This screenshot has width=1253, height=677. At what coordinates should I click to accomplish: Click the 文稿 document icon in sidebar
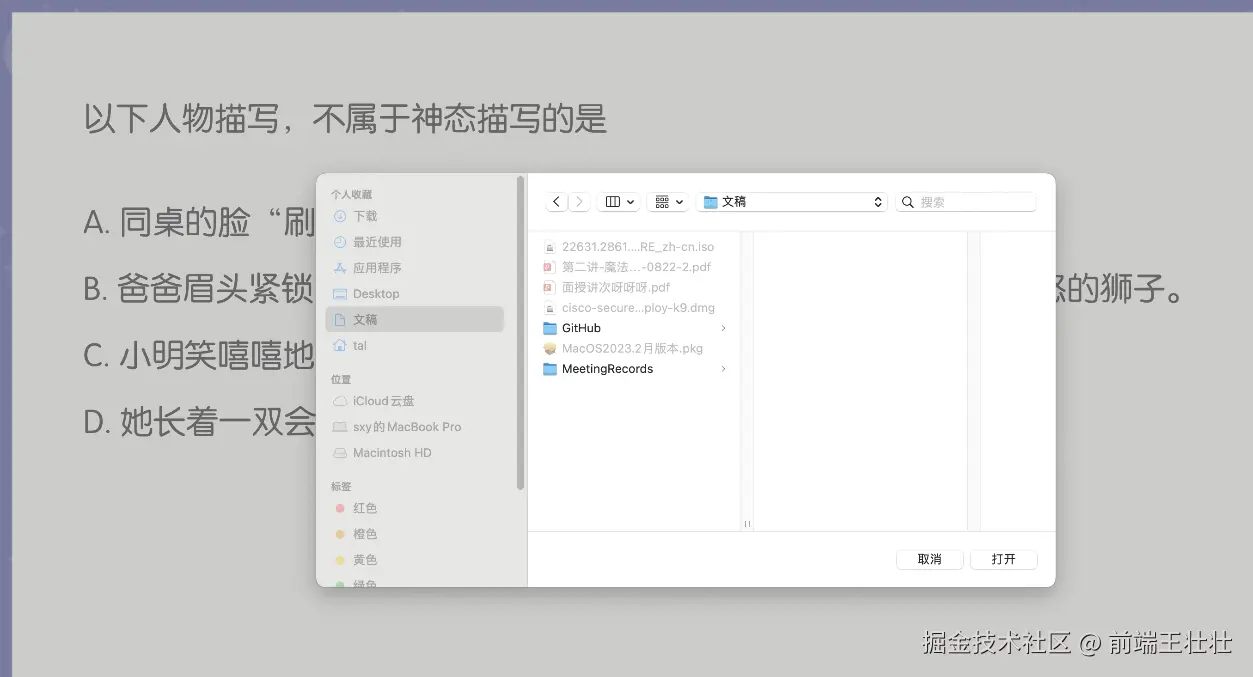(x=340, y=319)
